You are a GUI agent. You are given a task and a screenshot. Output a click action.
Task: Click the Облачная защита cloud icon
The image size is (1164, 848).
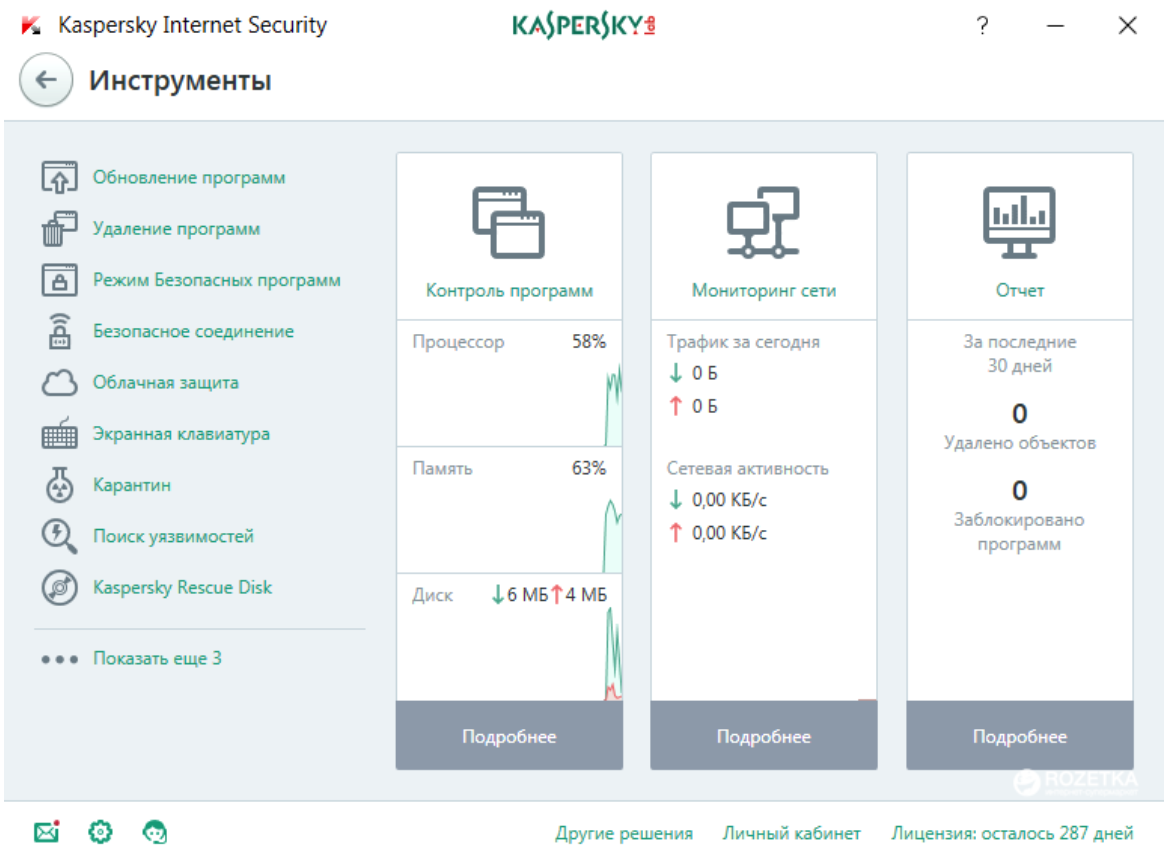click(x=59, y=382)
